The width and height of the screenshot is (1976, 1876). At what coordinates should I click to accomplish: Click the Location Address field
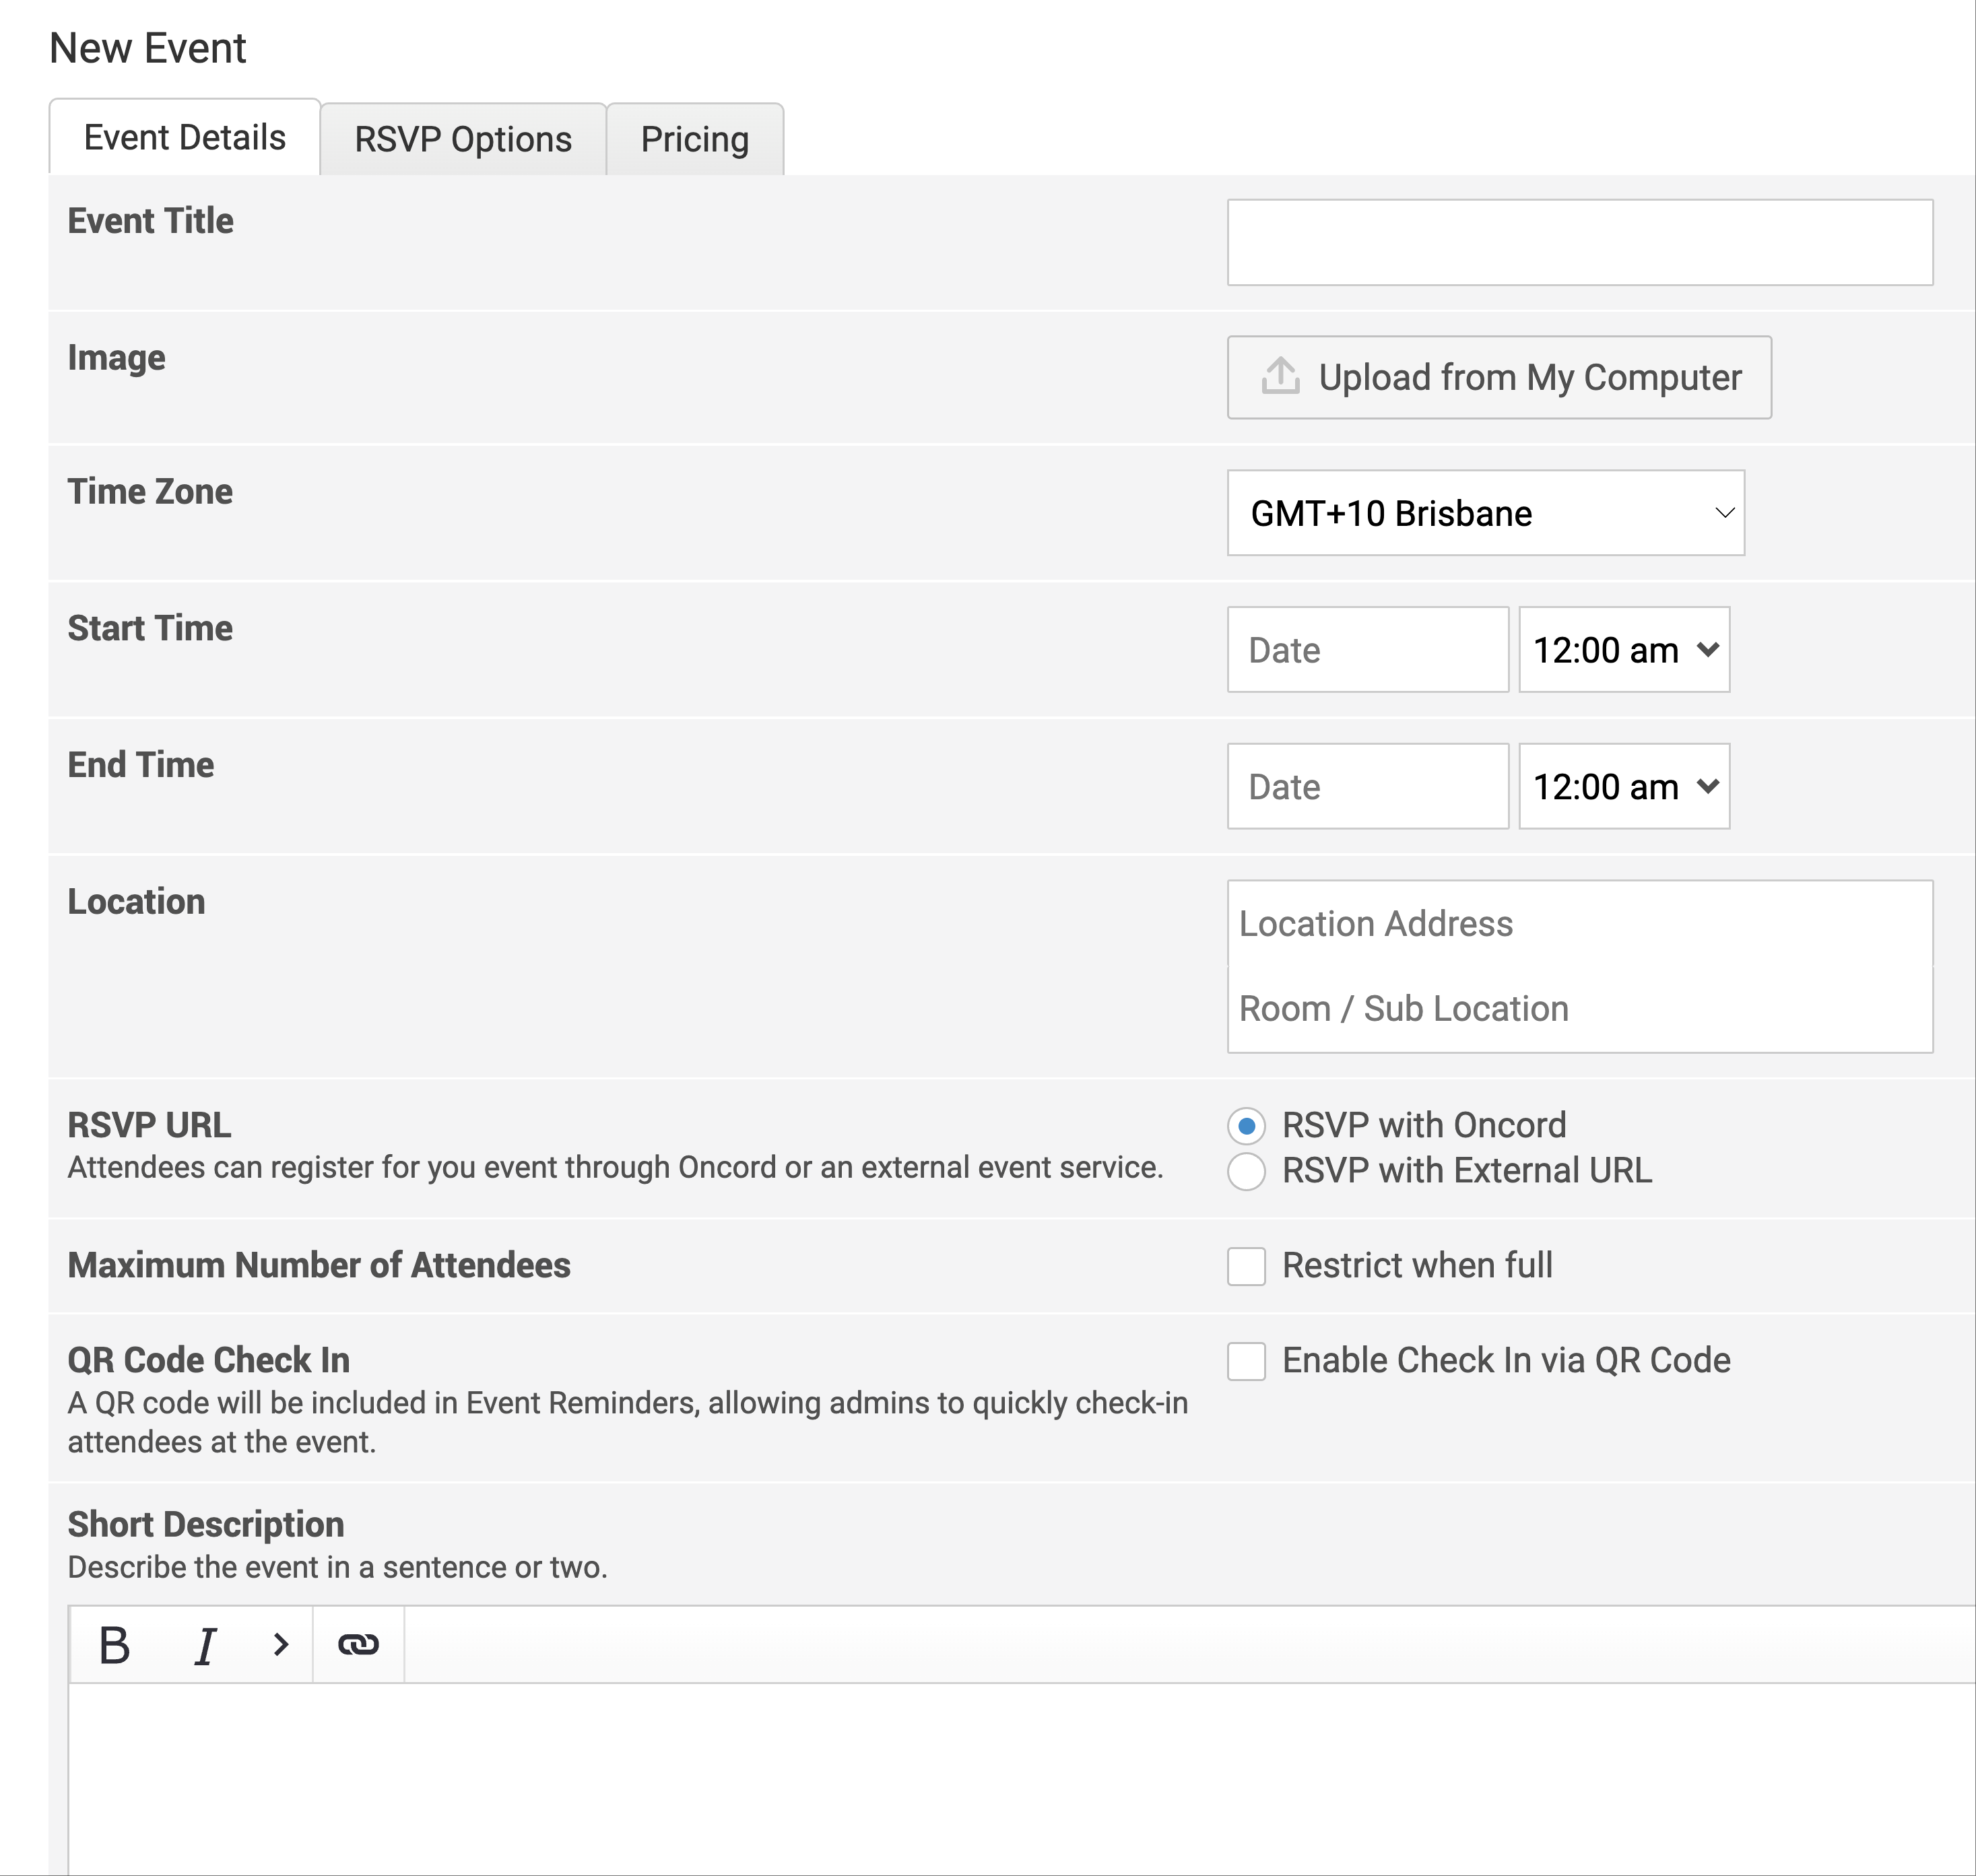1579,924
